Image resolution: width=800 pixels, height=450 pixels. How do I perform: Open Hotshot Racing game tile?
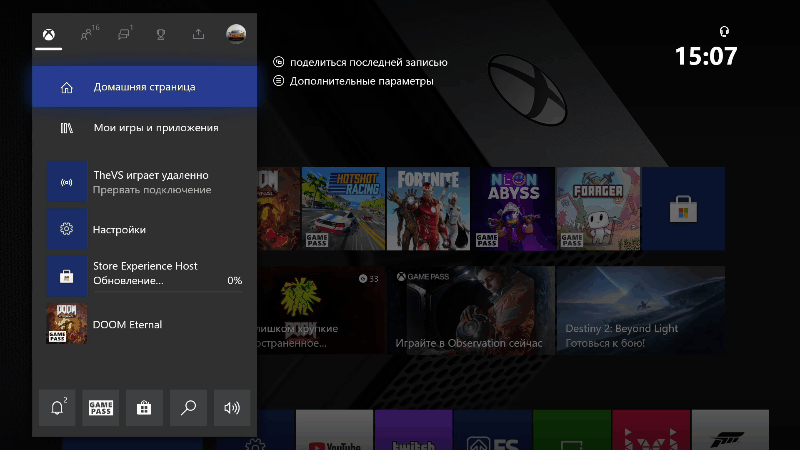click(x=343, y=209)
